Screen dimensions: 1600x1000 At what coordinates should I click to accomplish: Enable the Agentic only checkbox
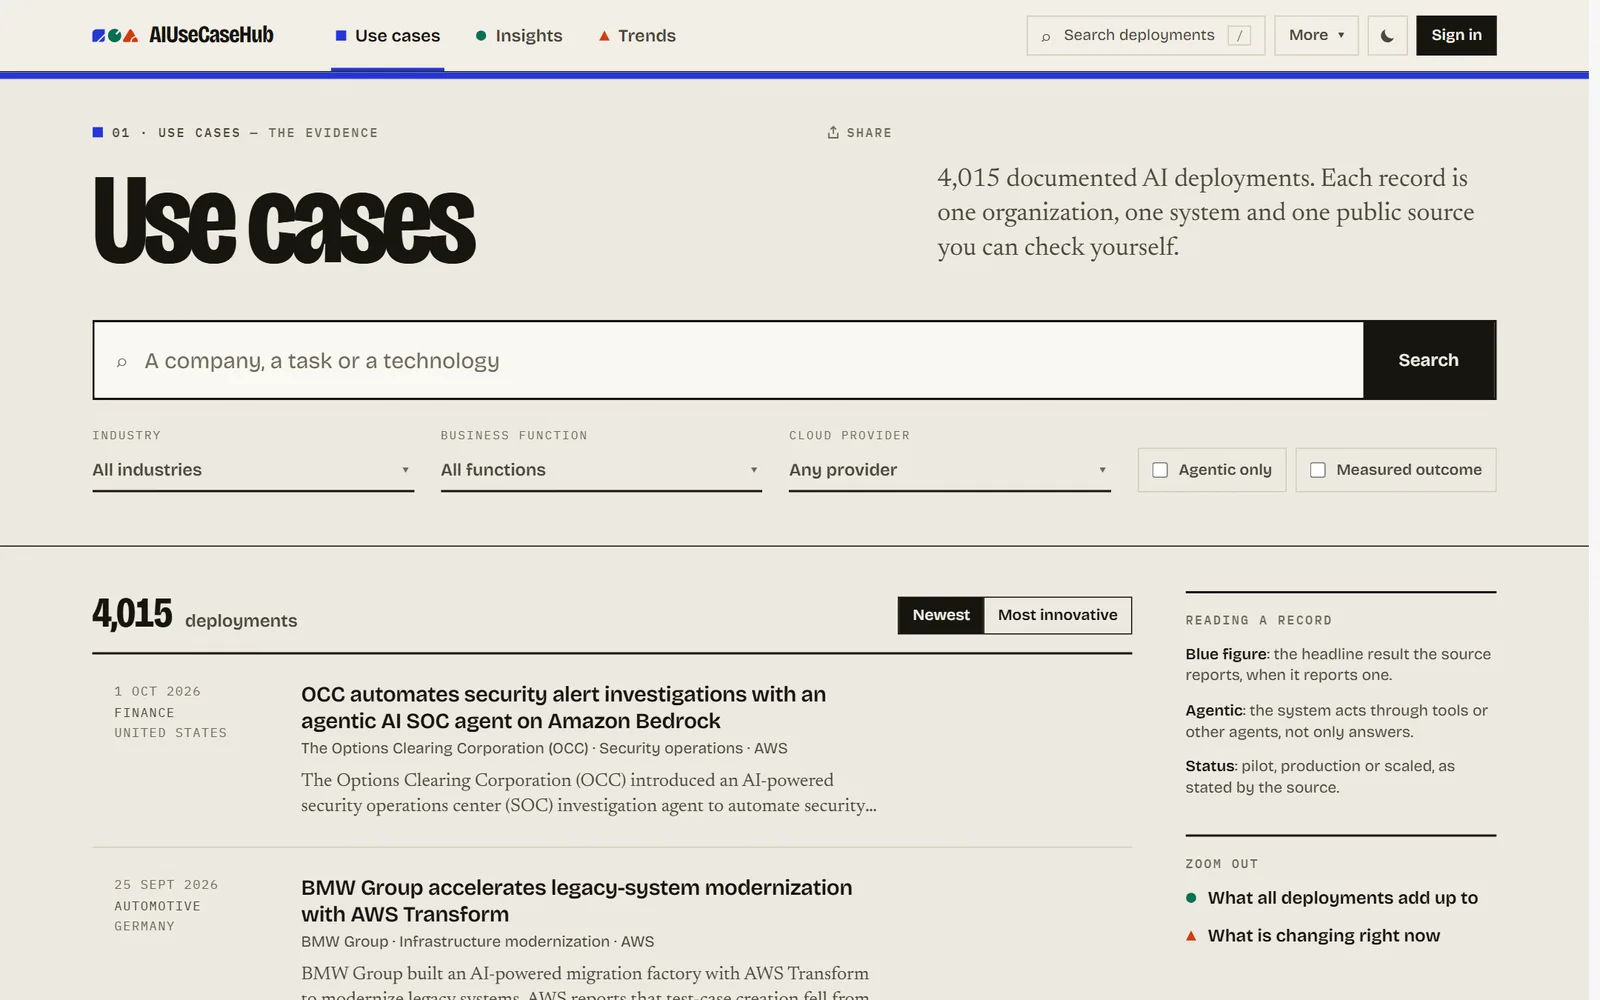(x=1160, y=470)
